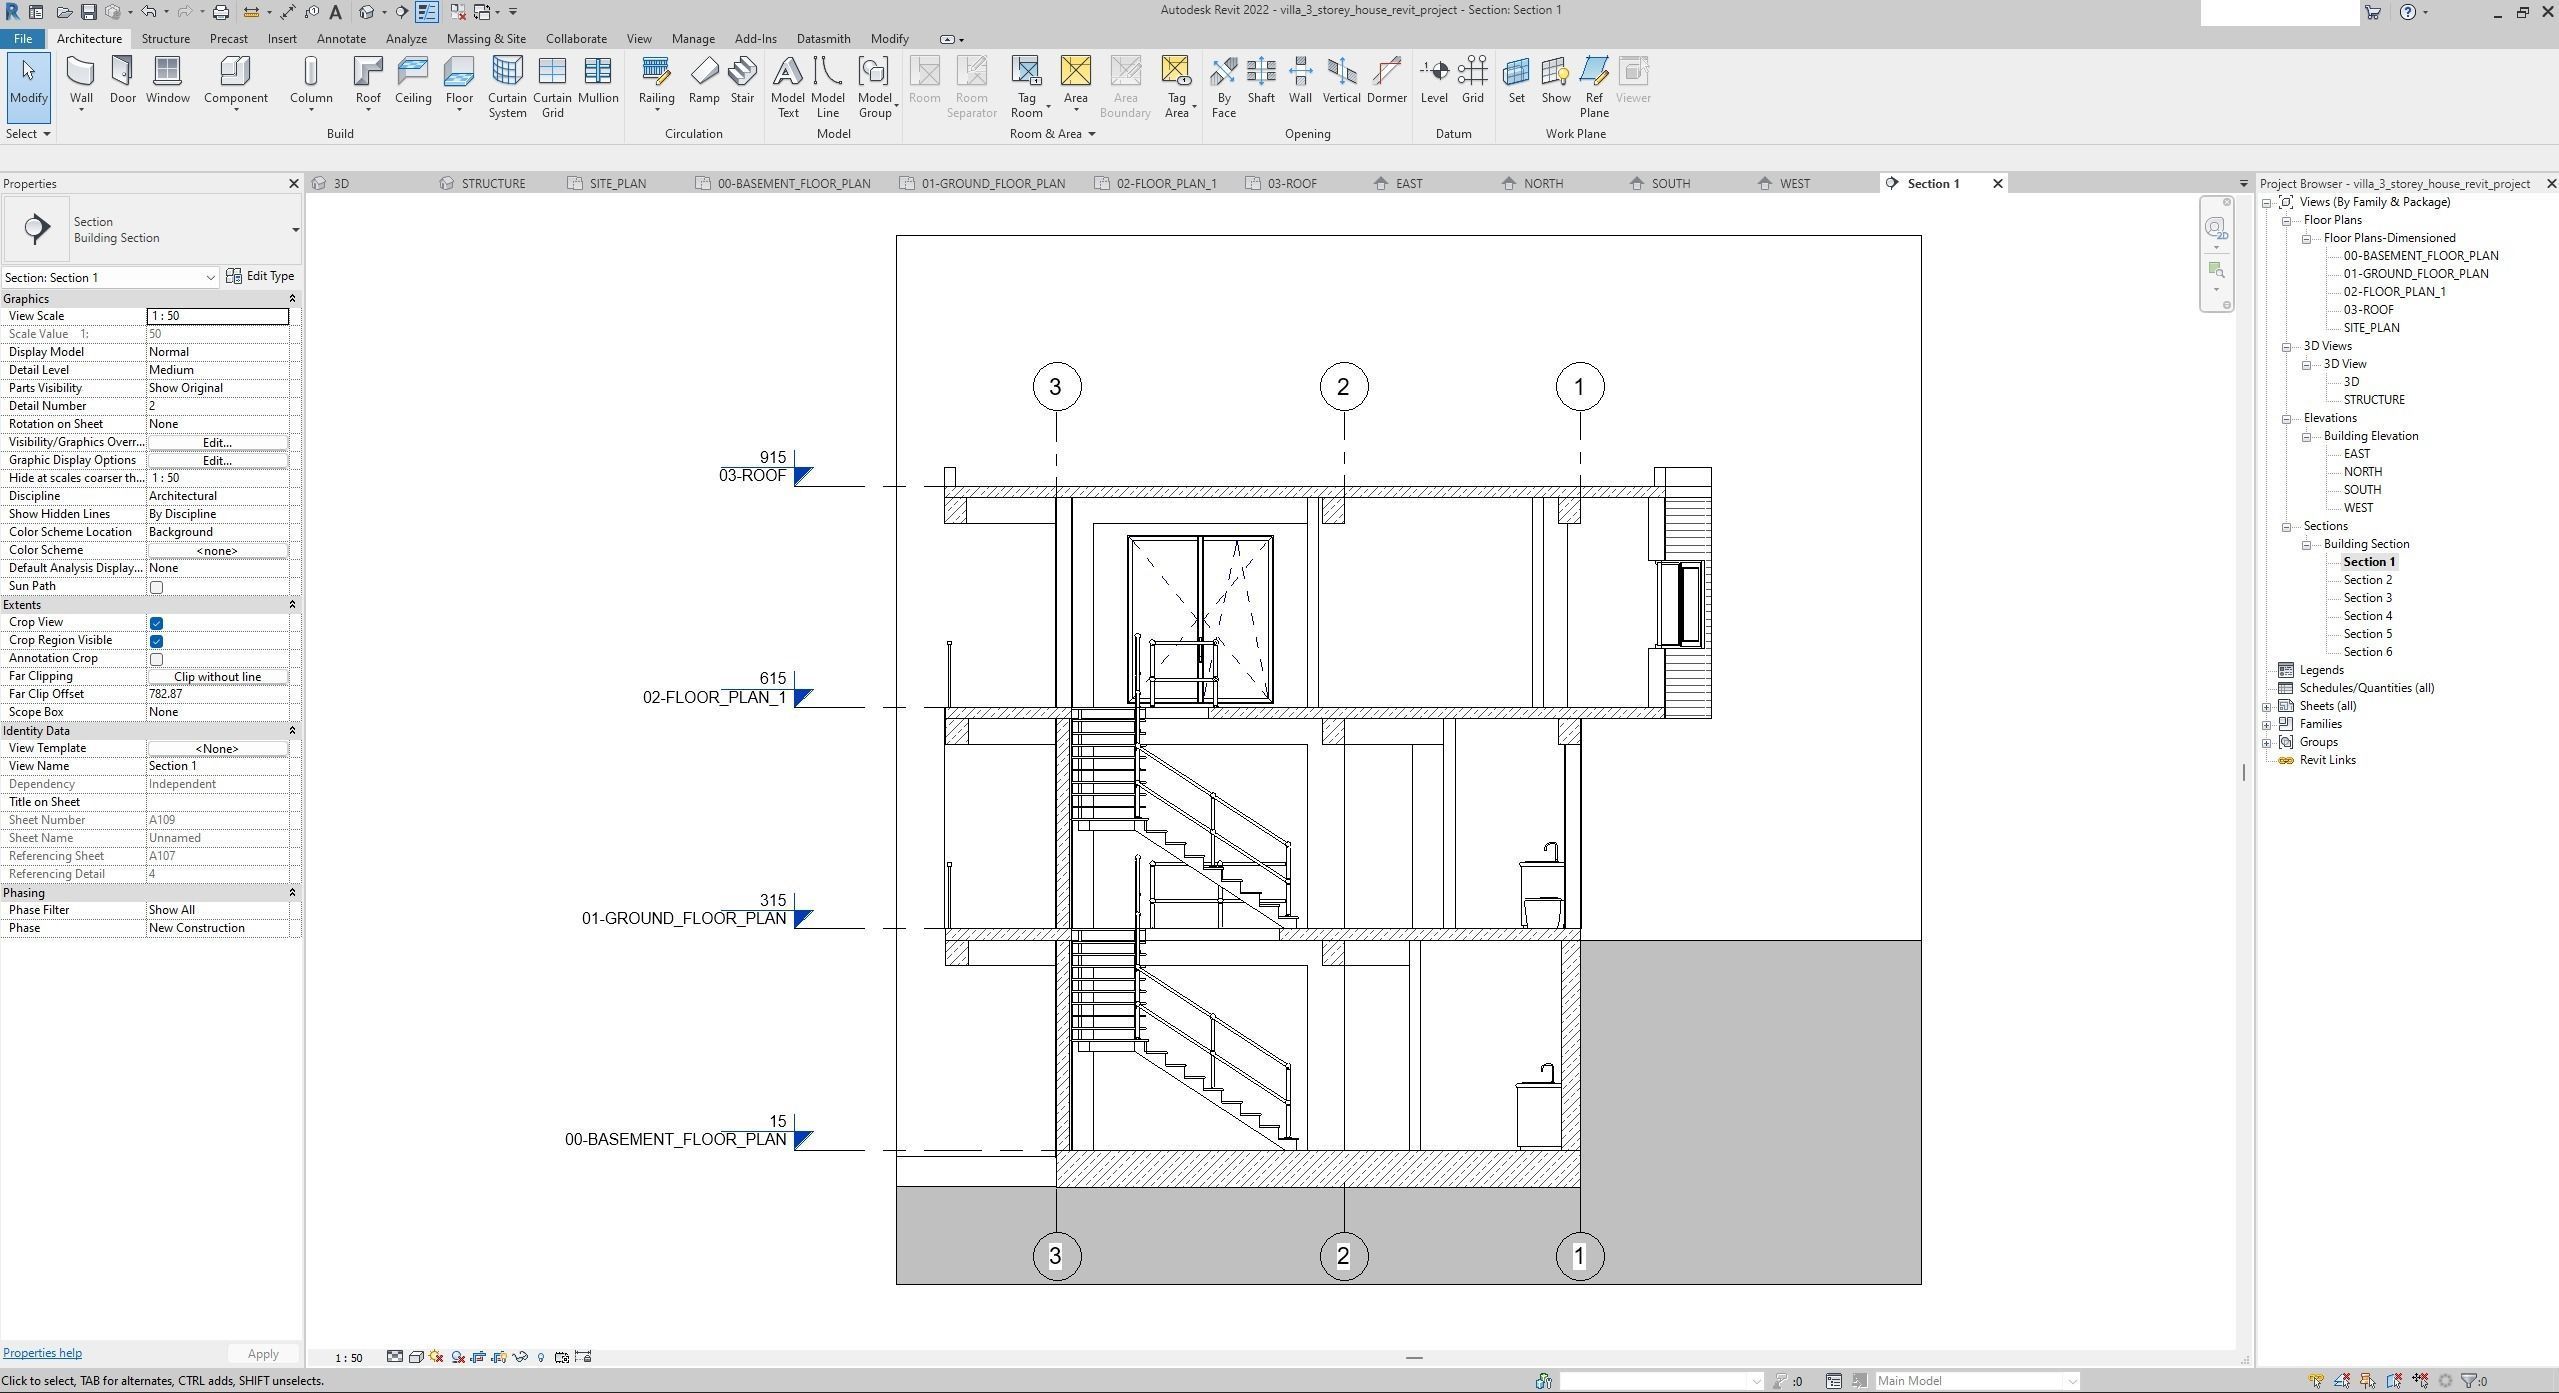Expand the Sheets (all) tree node
Image resolution: width=2559 pixels, height=1393 pixels.
click(x=2267, y=707)
